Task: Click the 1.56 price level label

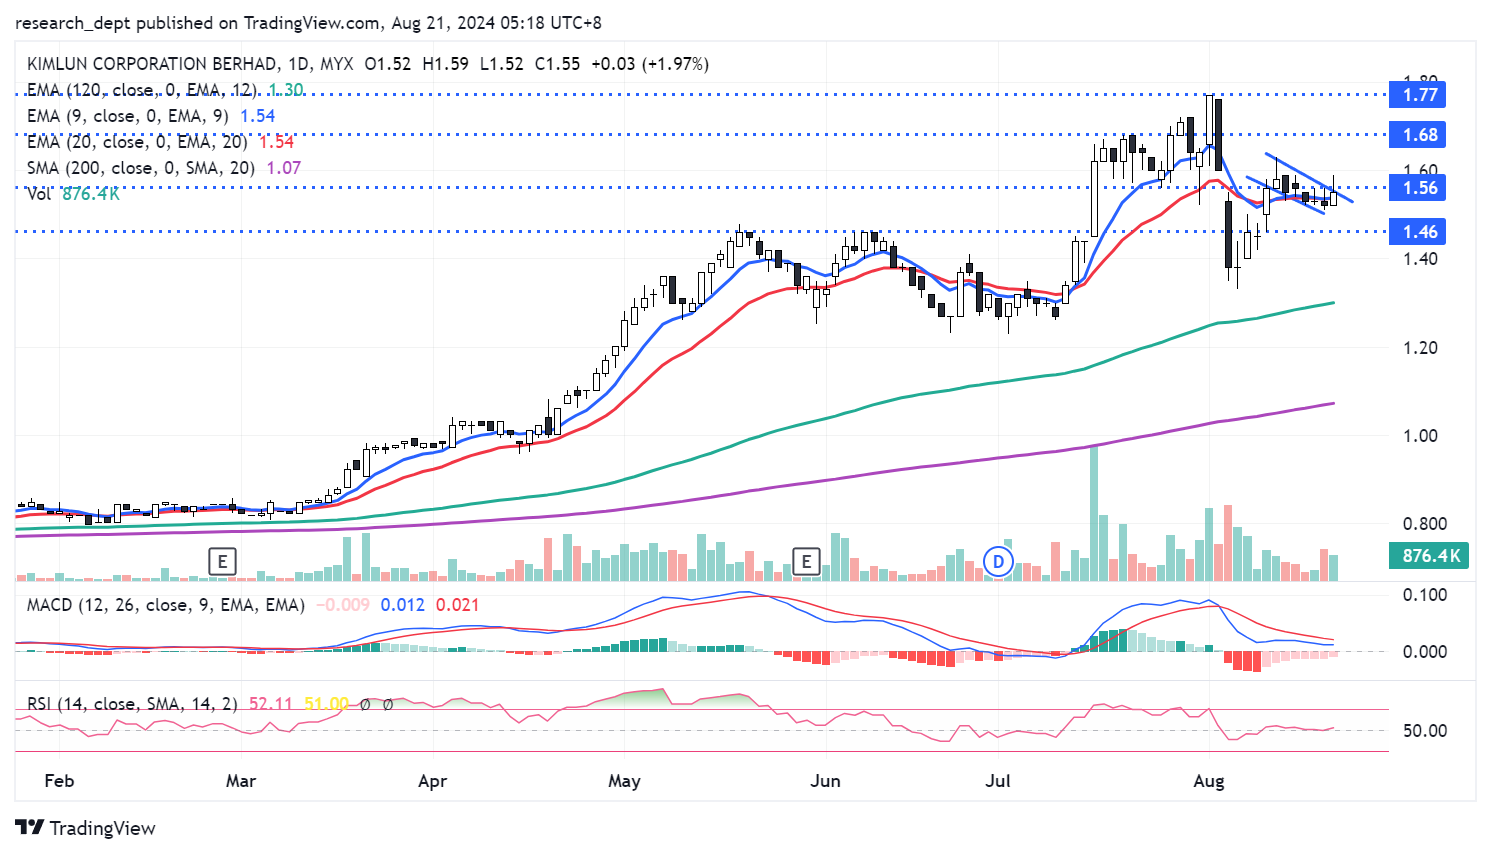Action: pyautogui.click(x=1419, y=187)
